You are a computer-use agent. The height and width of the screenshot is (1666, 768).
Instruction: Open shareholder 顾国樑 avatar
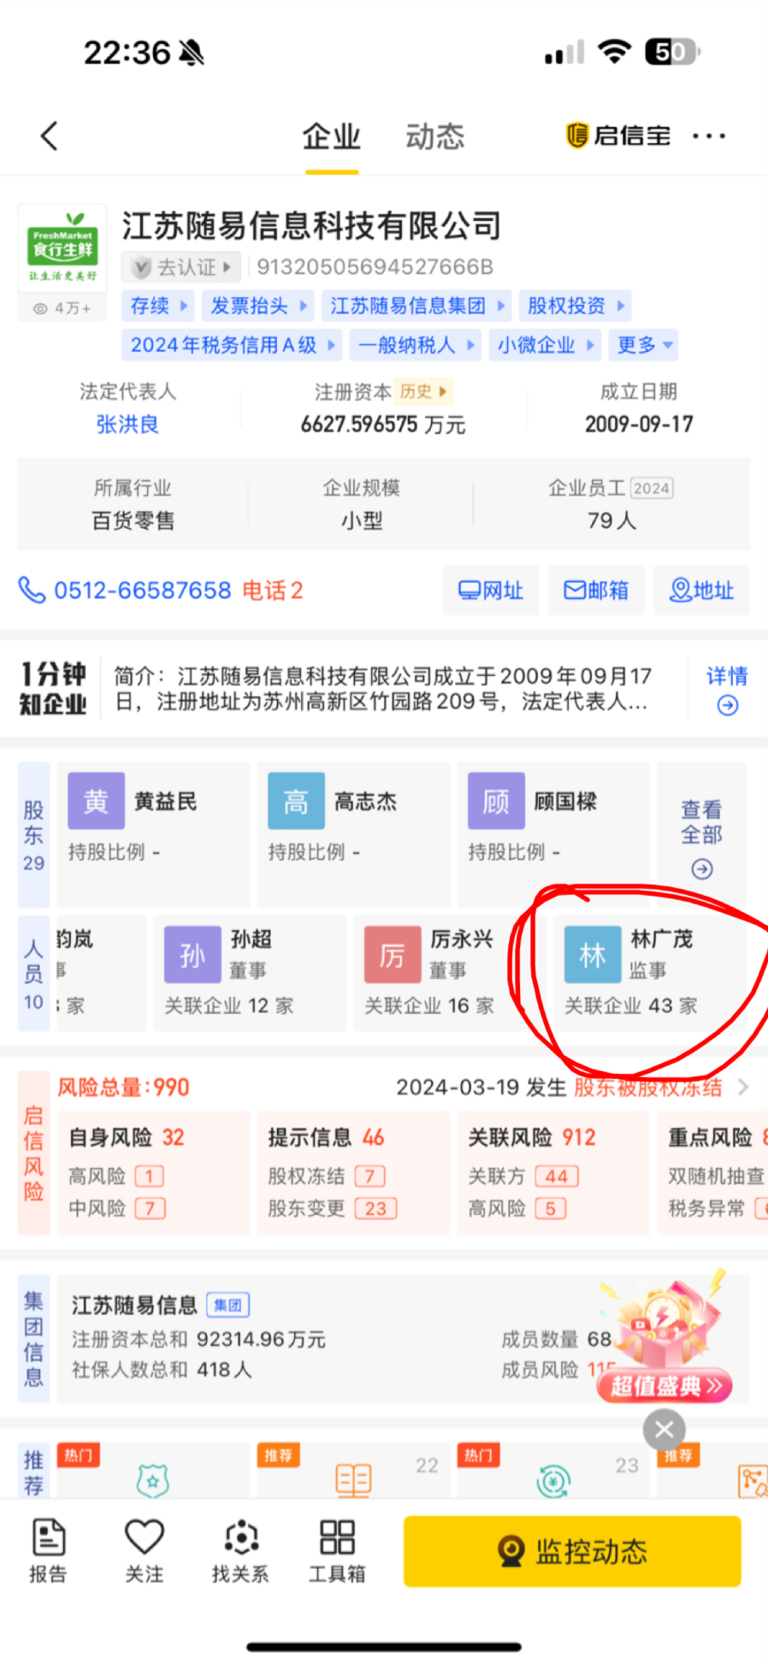pos(496,801)
